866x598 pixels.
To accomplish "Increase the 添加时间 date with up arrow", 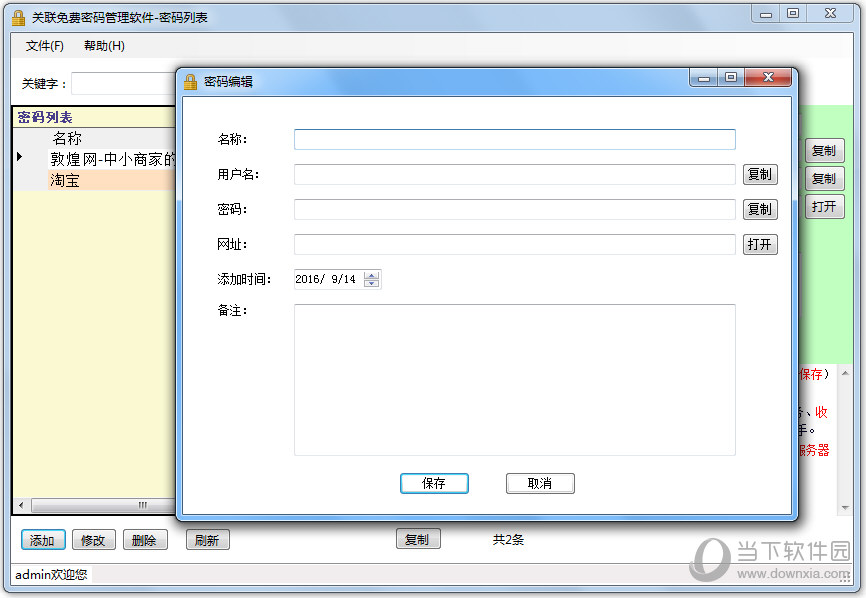I will click(x=372, y=275).
